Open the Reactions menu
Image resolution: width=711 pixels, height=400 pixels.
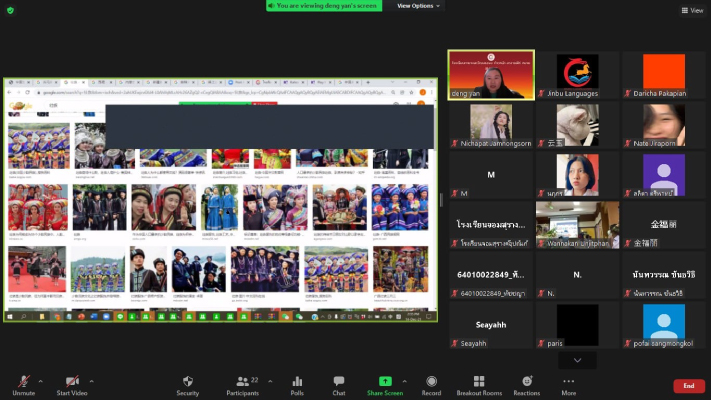pos(526,381)
